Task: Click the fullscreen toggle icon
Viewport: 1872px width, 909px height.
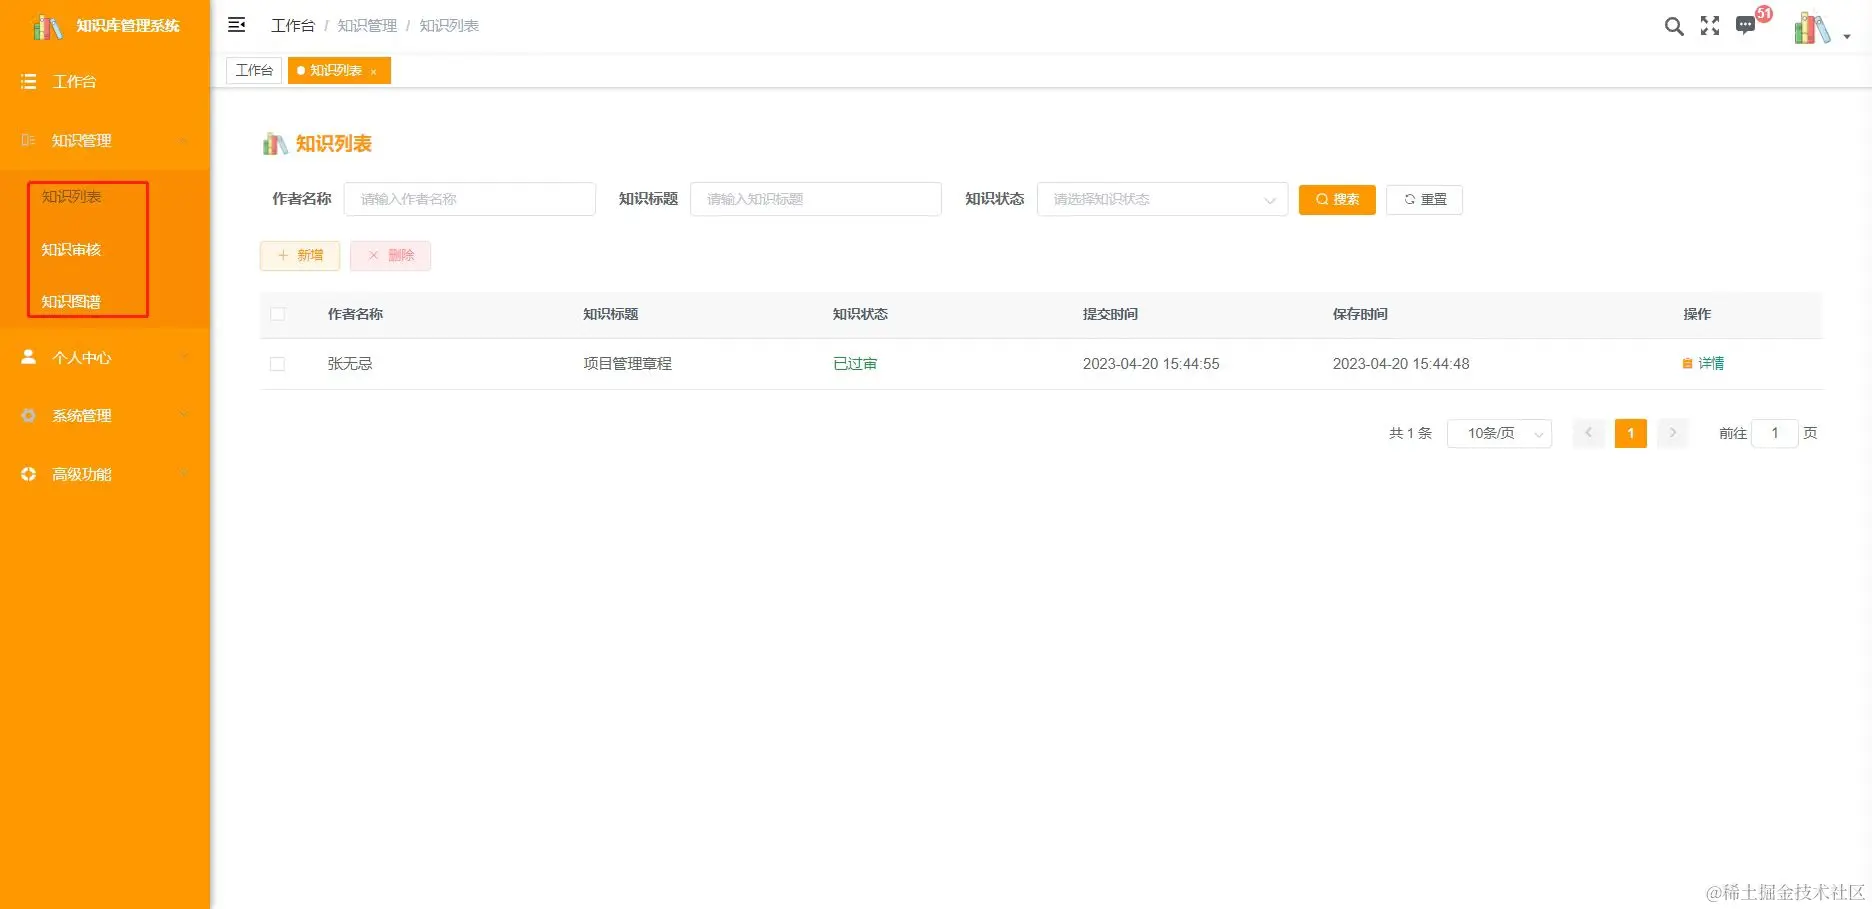Action: tap(1709, 27)
